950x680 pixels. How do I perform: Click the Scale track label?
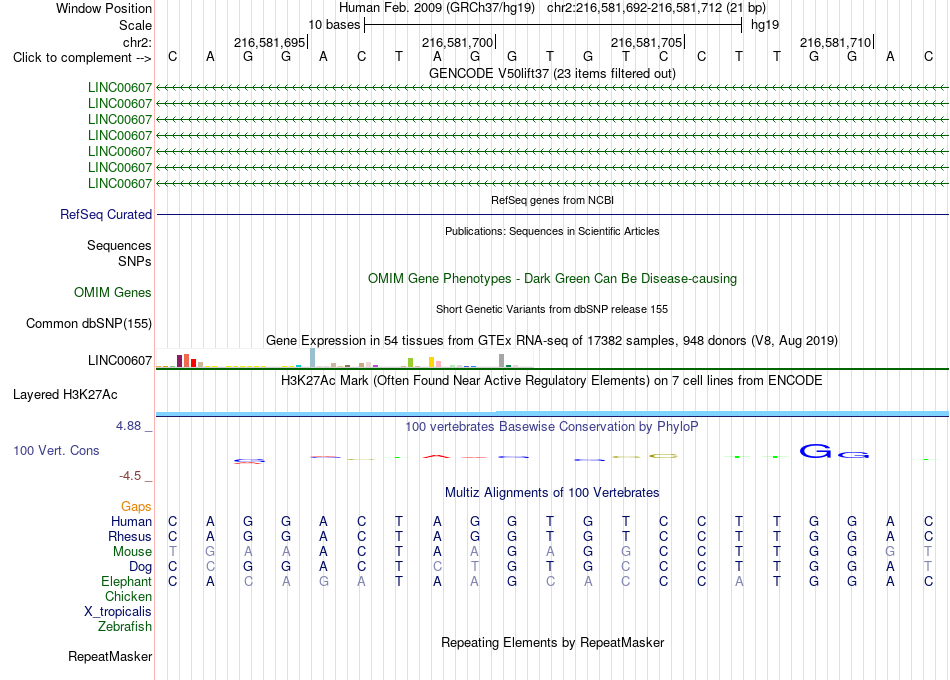[135, 25]
